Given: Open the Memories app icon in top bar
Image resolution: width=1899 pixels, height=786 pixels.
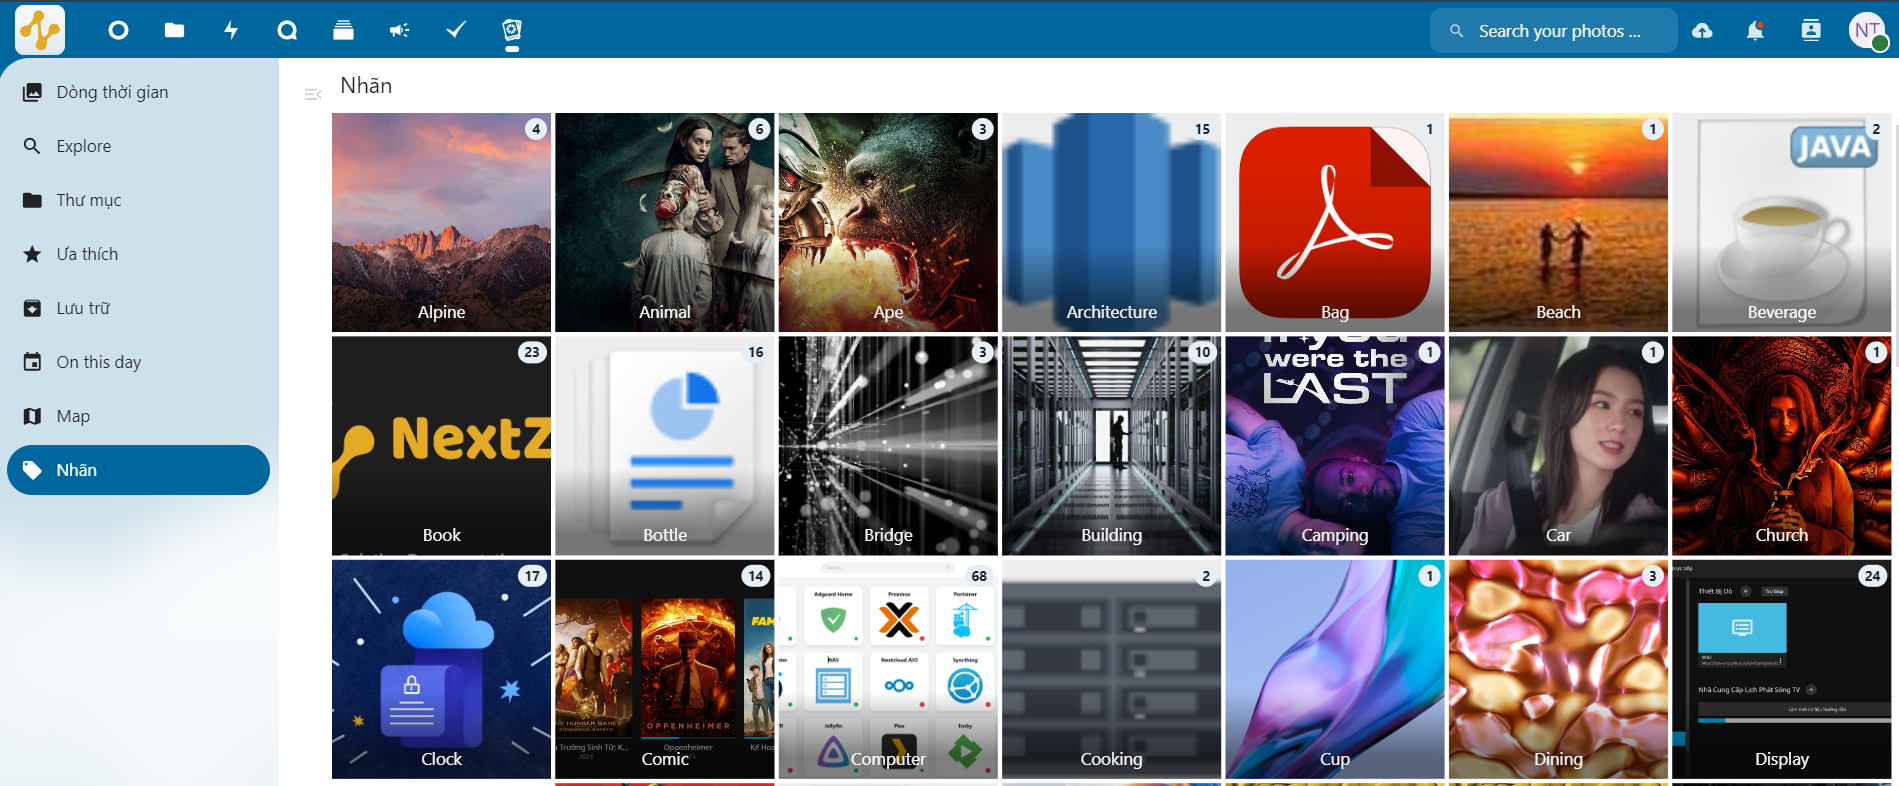Looking at the screenshot, I should coord(512,30).
